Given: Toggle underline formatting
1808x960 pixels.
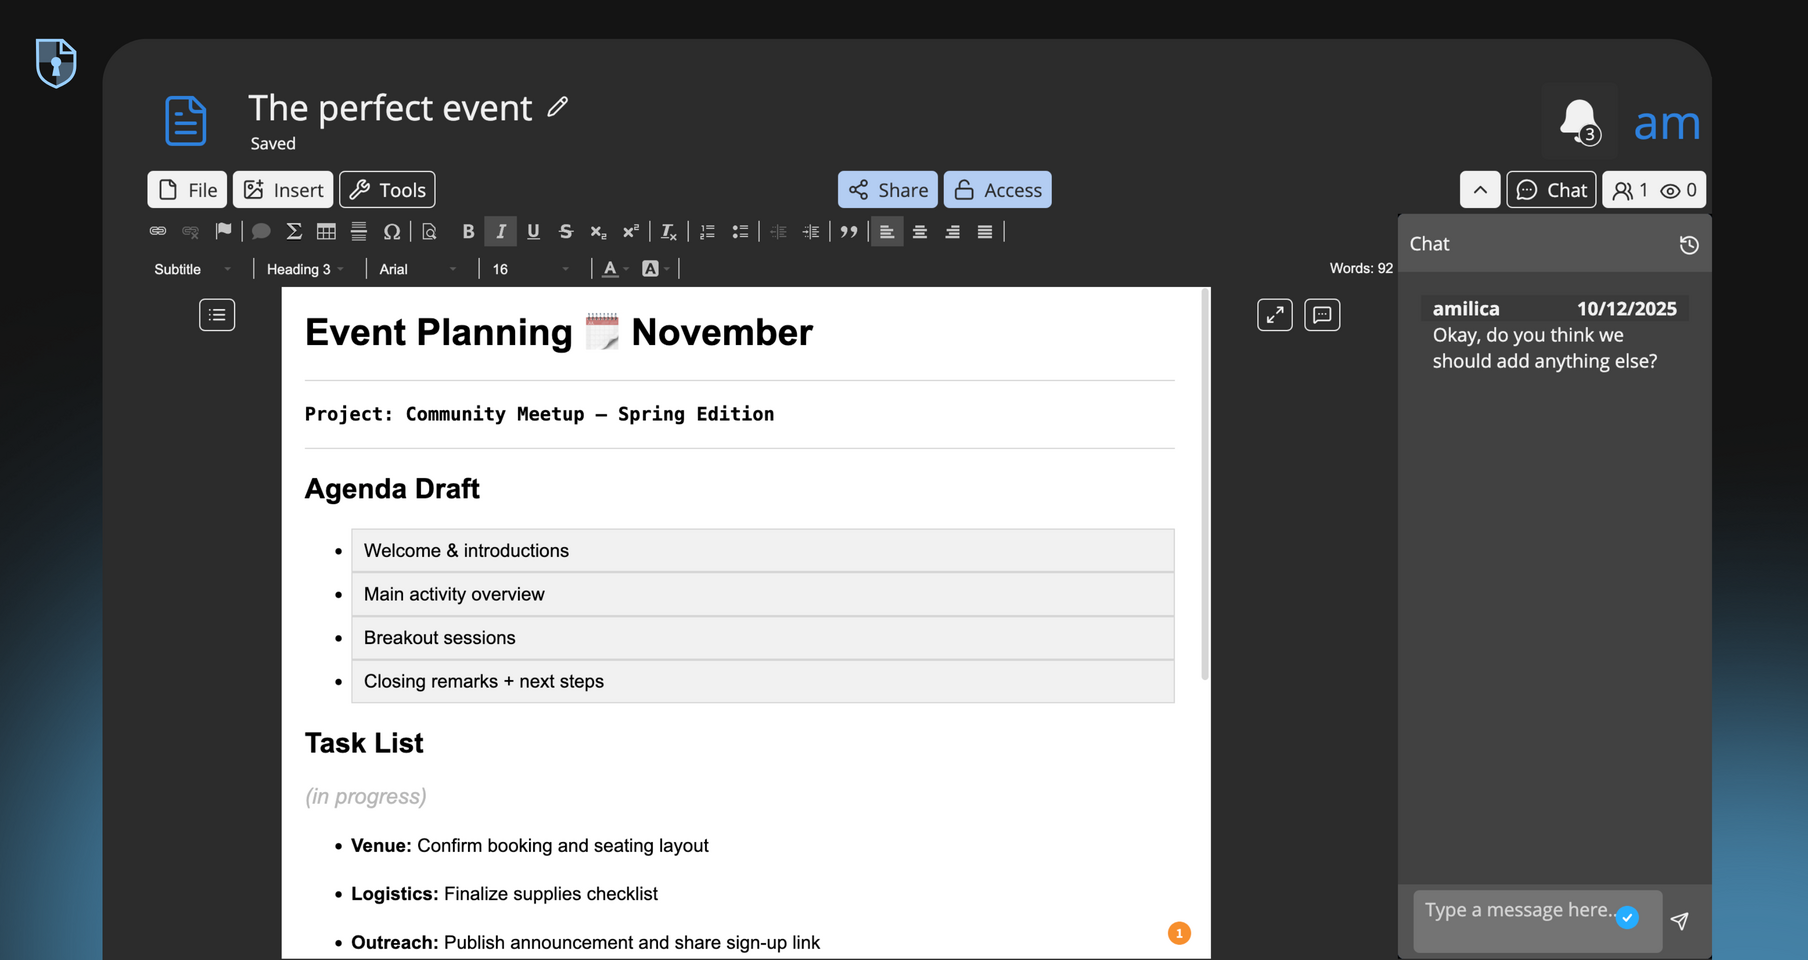Looking at the screenshot, I should pyautogui.click(x=533, y=232).
